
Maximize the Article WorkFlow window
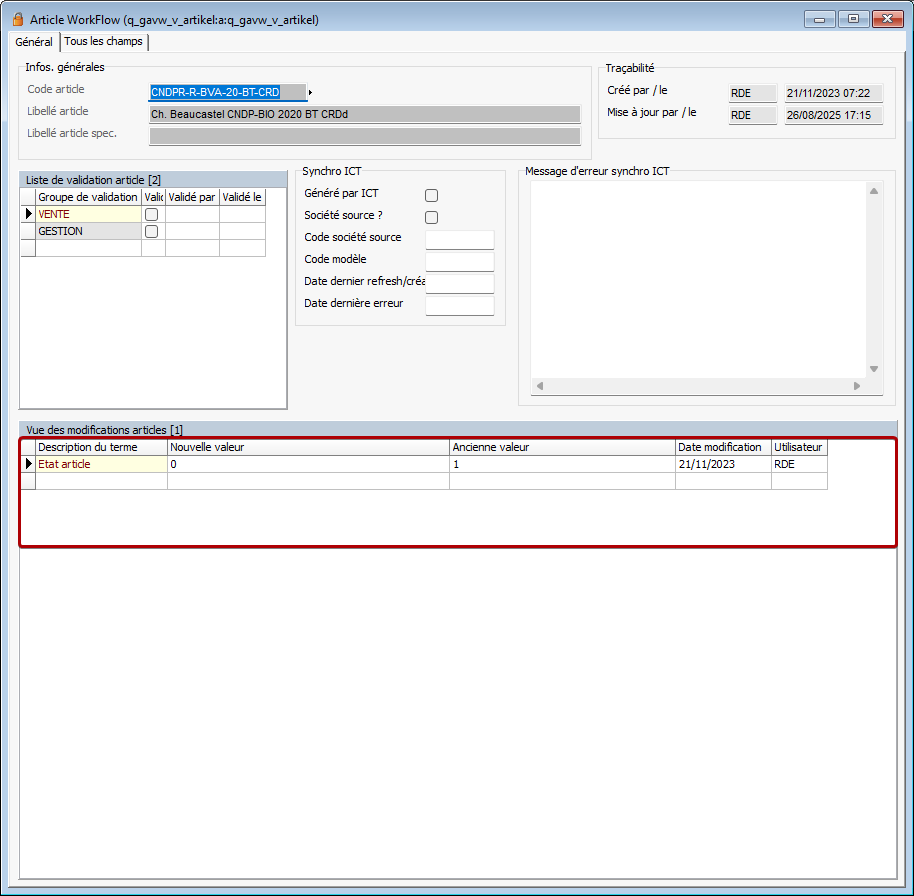pos(853,18)
